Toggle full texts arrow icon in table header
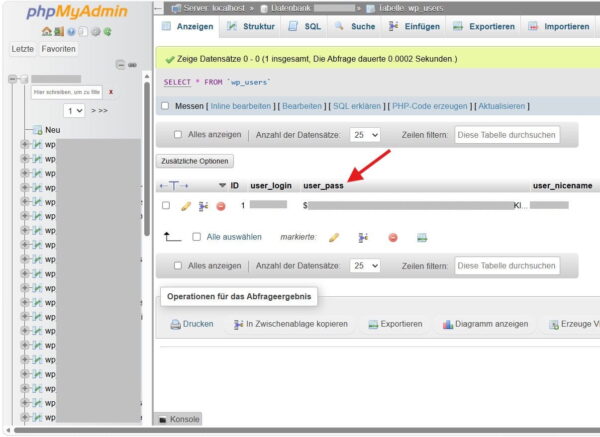The height and width of the screenshot is (437, 600). (174, 186)
